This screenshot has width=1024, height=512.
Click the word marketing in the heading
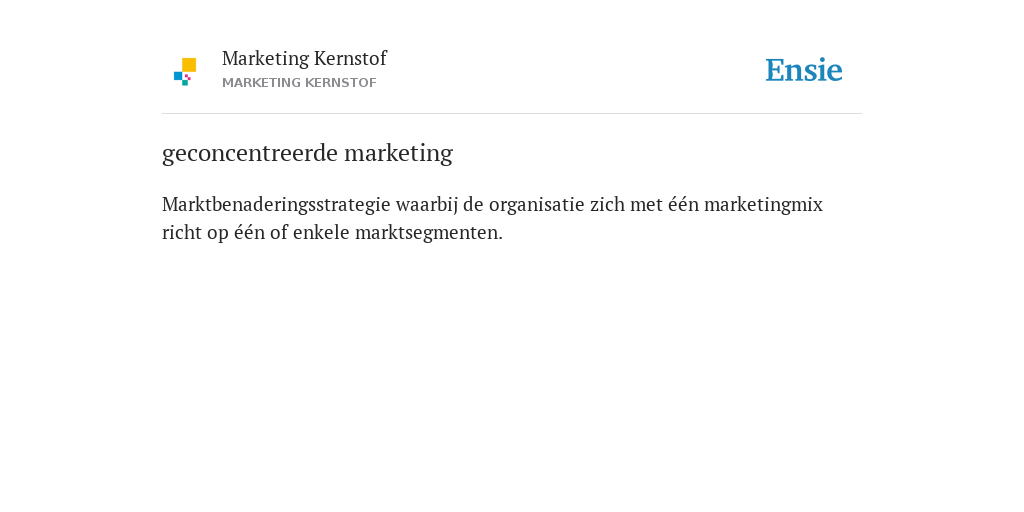click(x=398, y=154)
